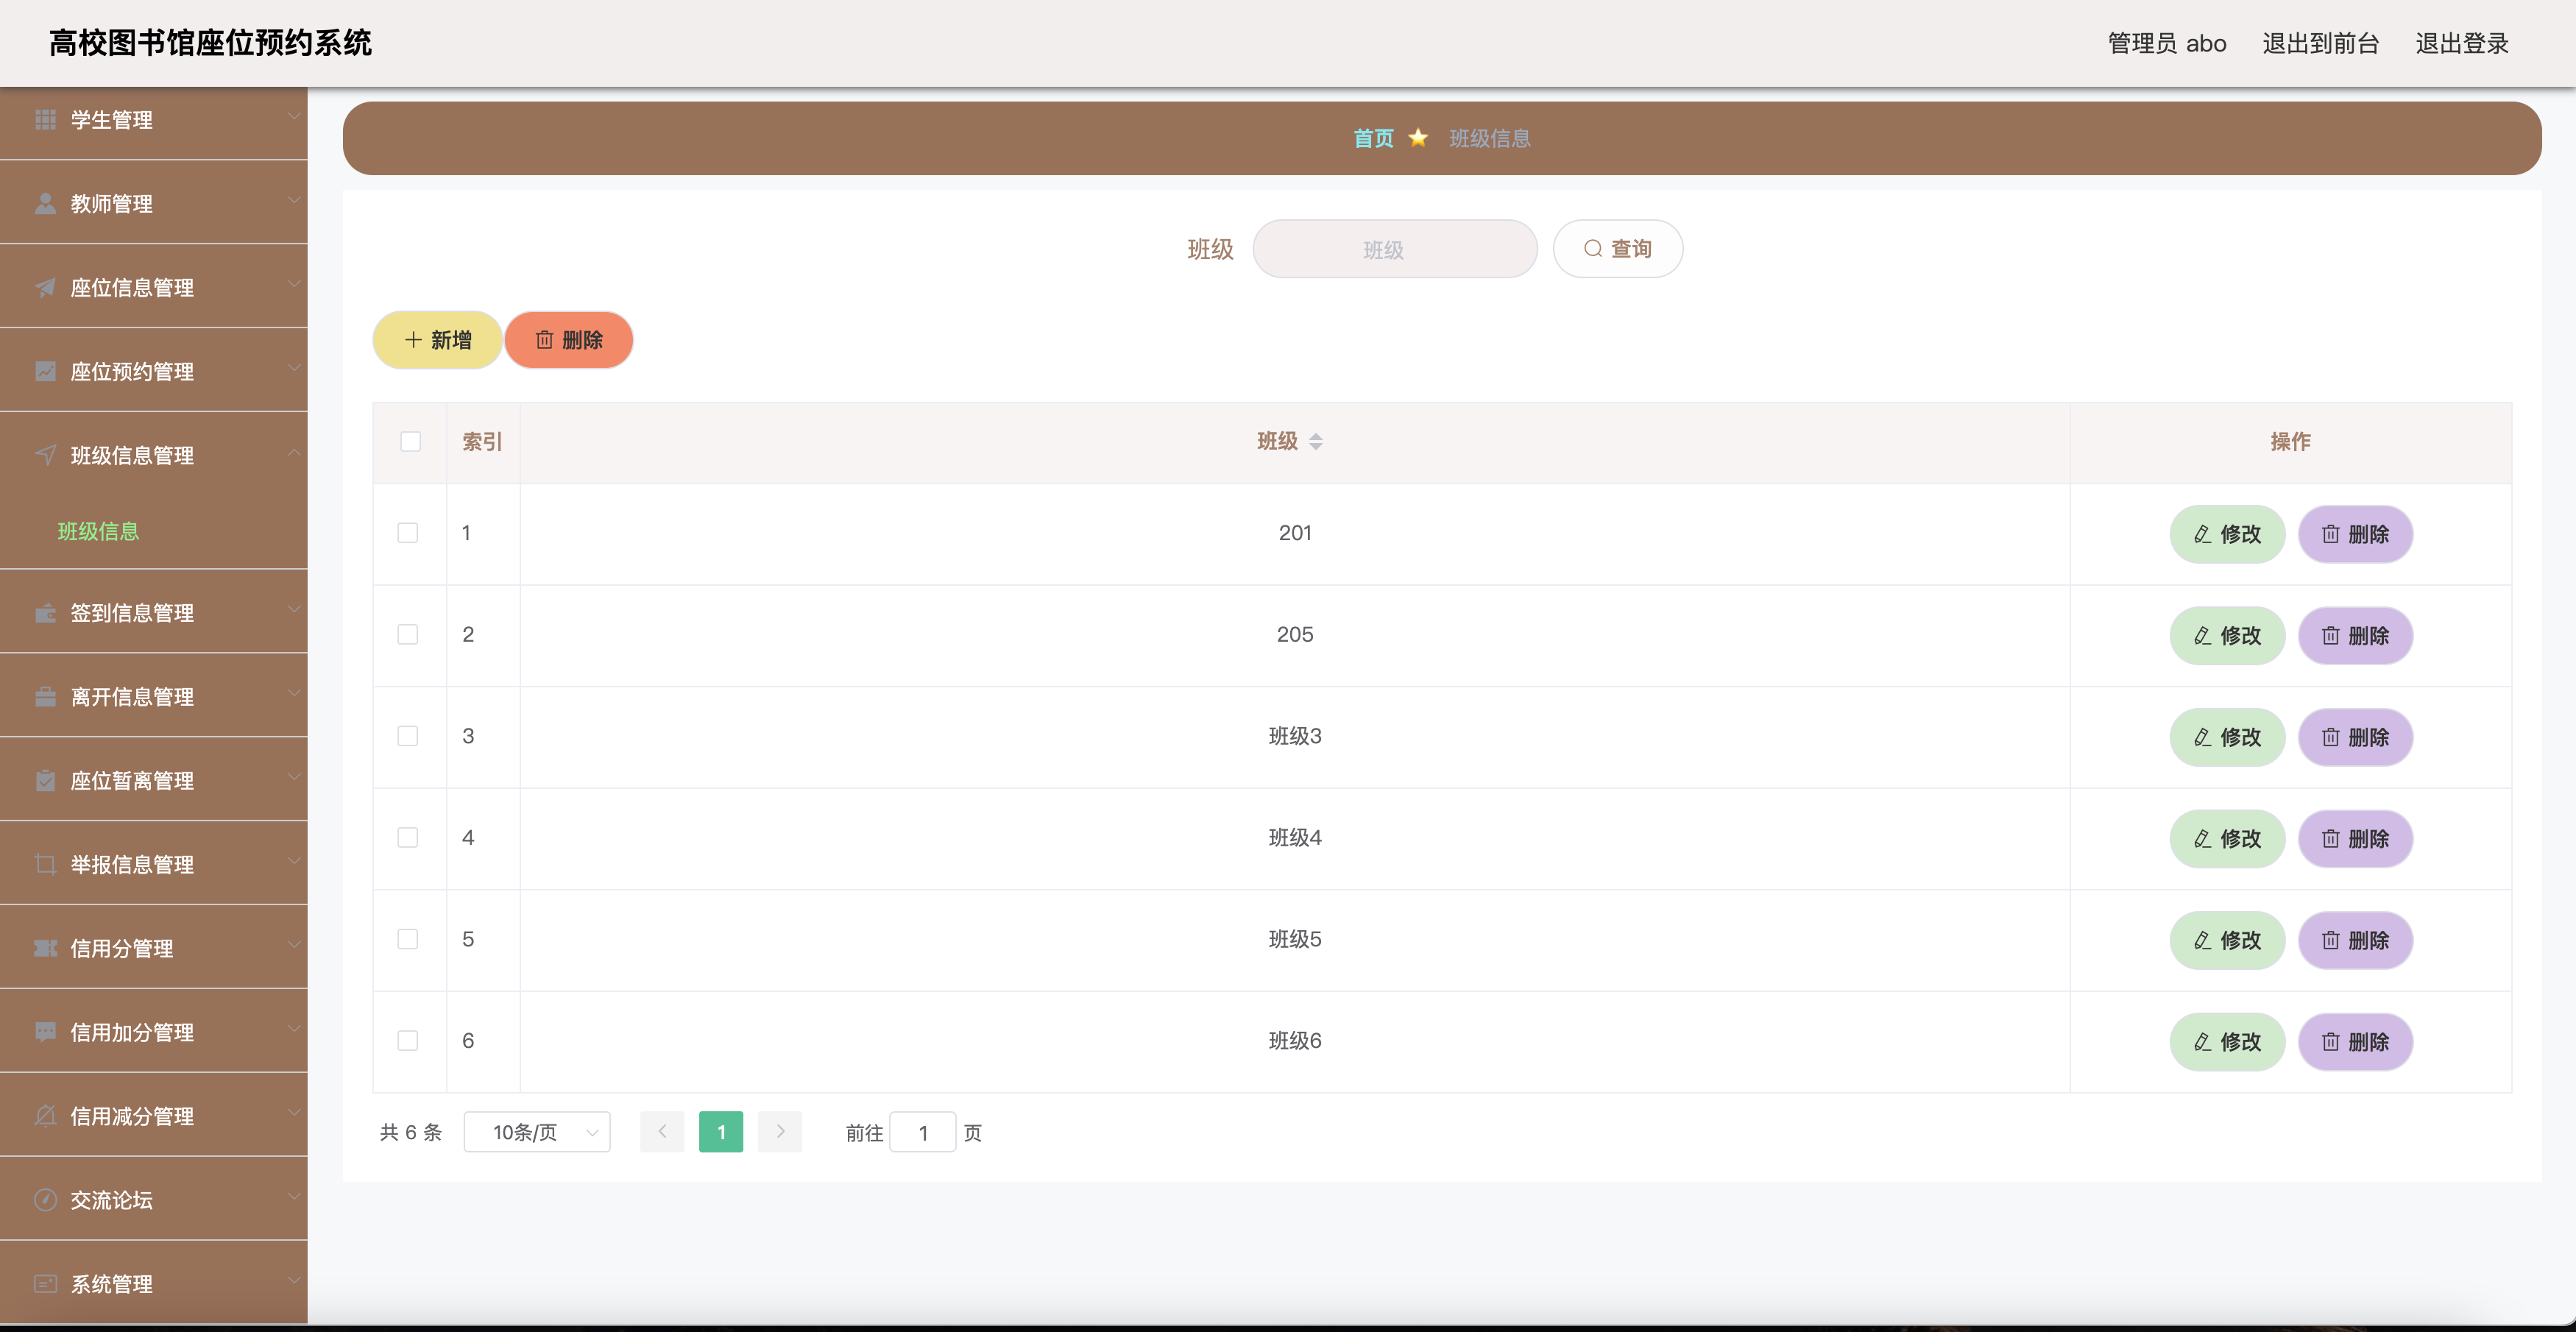This screenshot has width=2576, height=1332.
Task: Click the muted-bell icon beside 信用减分管理
Action: click(x=45, y=1117)
